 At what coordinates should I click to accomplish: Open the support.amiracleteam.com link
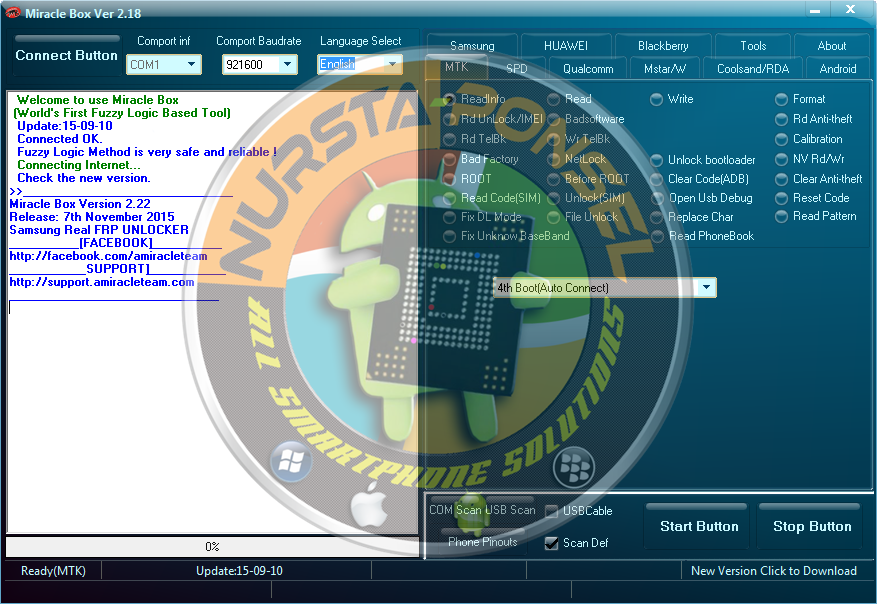(x=102, y=282)
